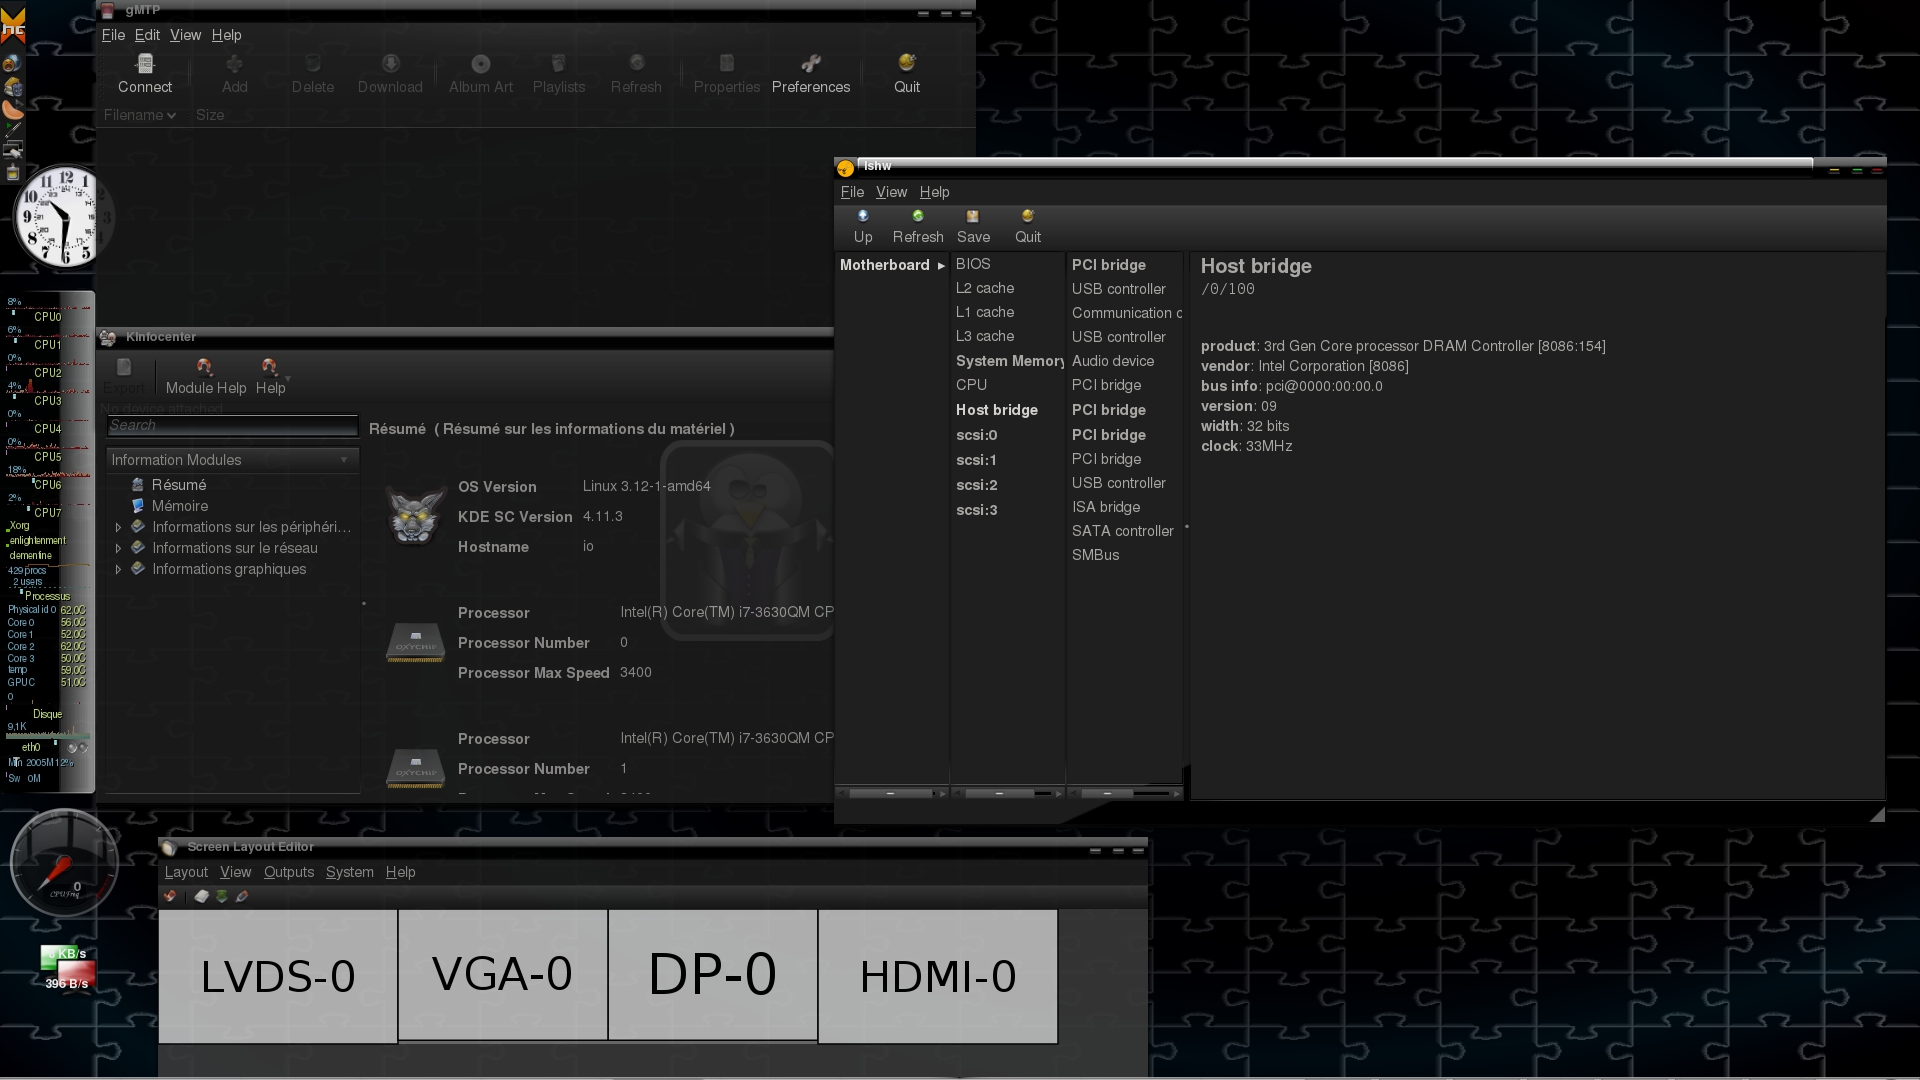The image size is (1920, 1080).
Task: Click the Motherboard column horizontal scrollbar
Action: (890, 793)
